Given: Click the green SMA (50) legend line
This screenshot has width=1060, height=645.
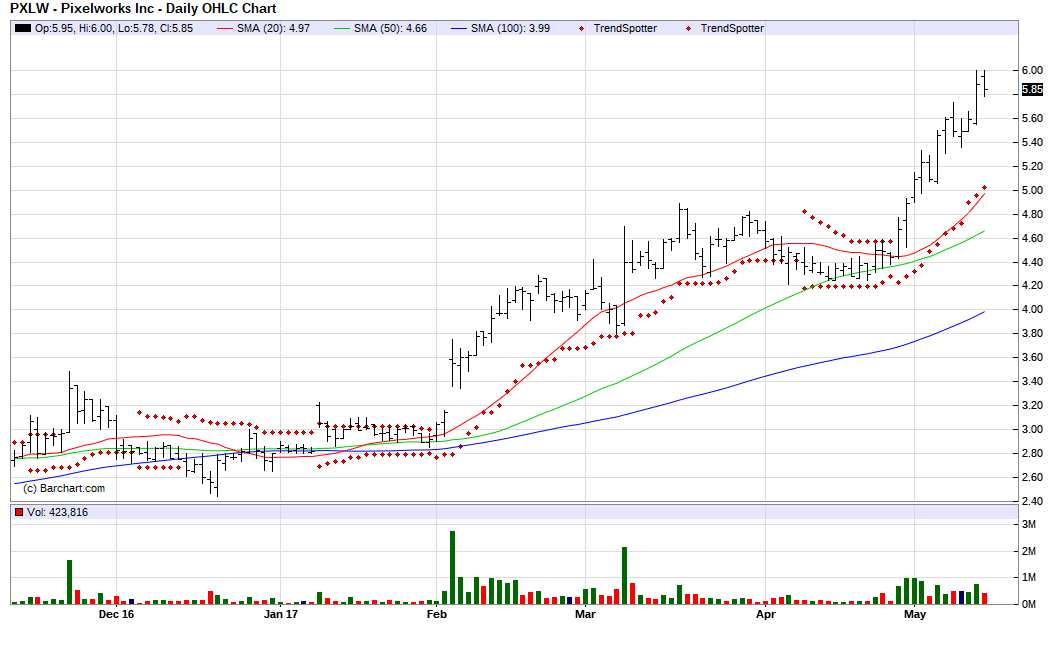Looking at the screenshot, I should (x=342, y=28).
